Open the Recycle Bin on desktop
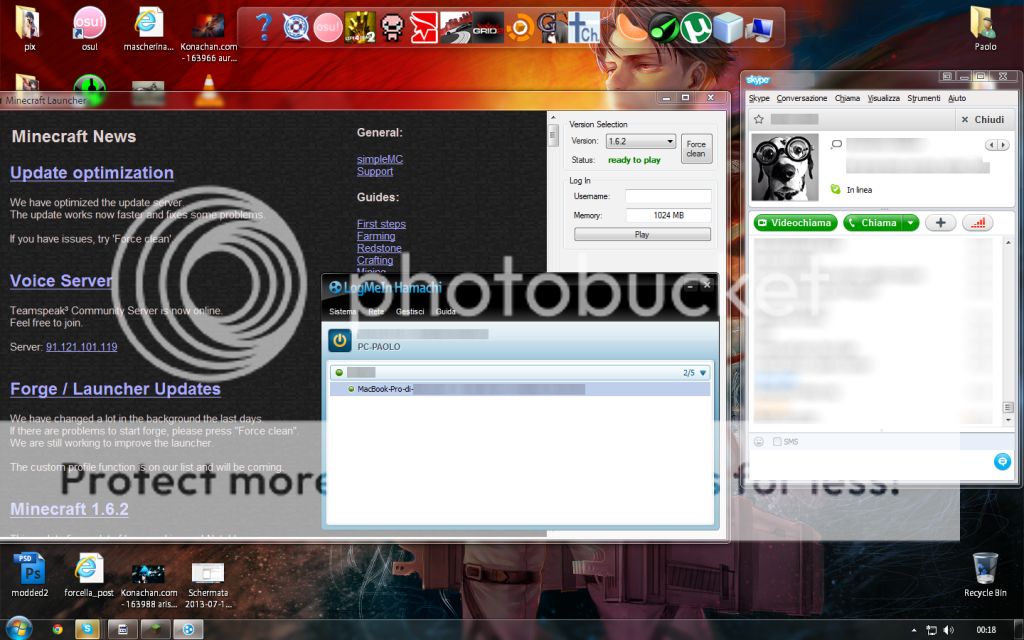This screenshot has width=1024, height=640. 984,568
